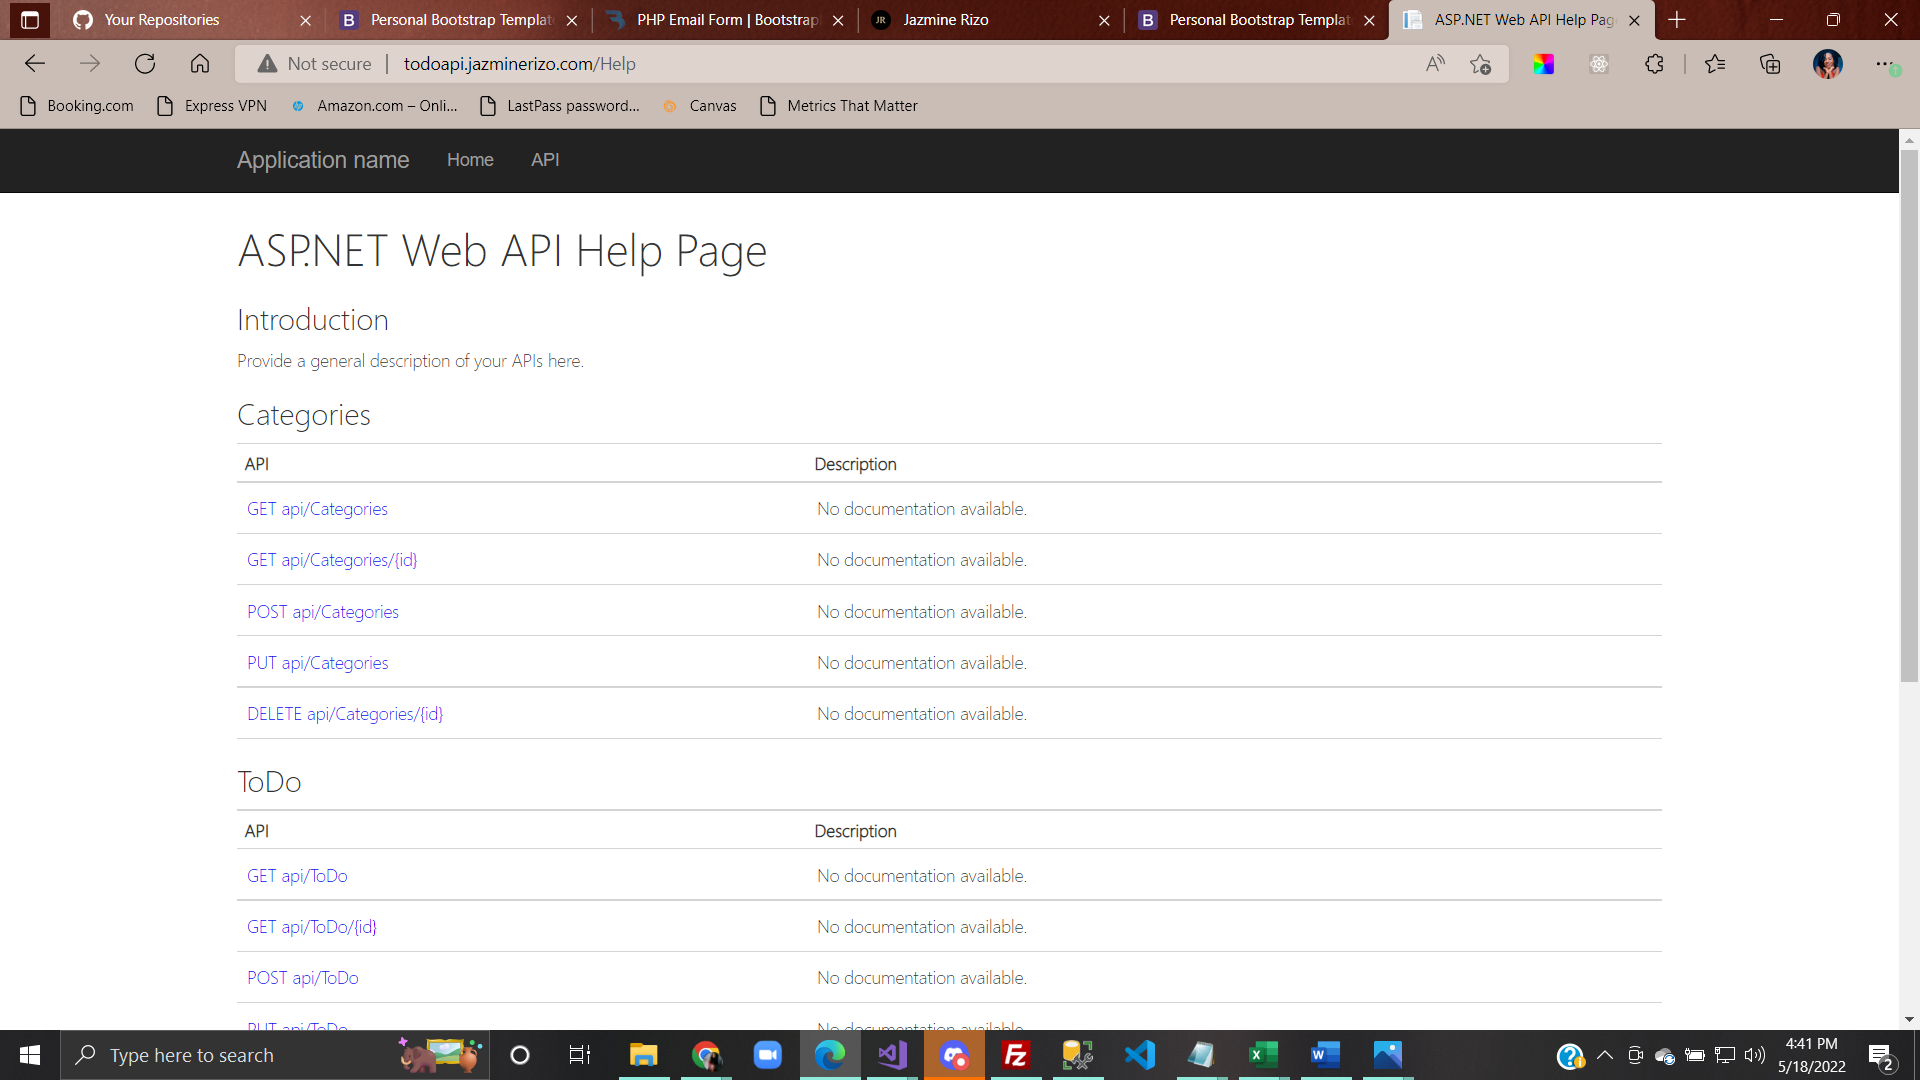Open the Collections icon in toolbar
Image resolution: width=1920 pixels, height=1080 pixels.
pyautogui.click(x=1770, y=64)
